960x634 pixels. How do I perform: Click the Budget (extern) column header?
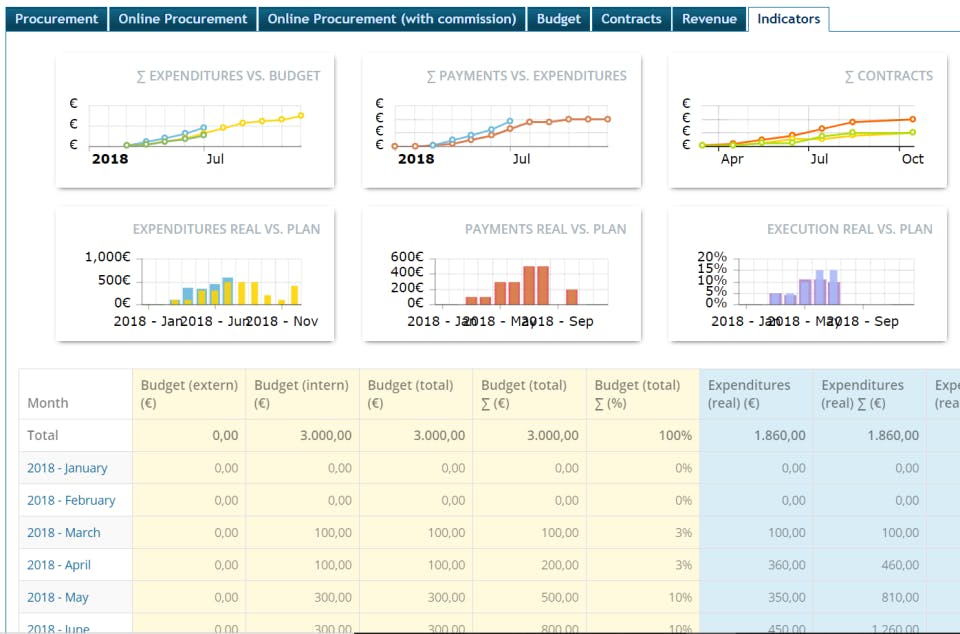pos(189,394)
